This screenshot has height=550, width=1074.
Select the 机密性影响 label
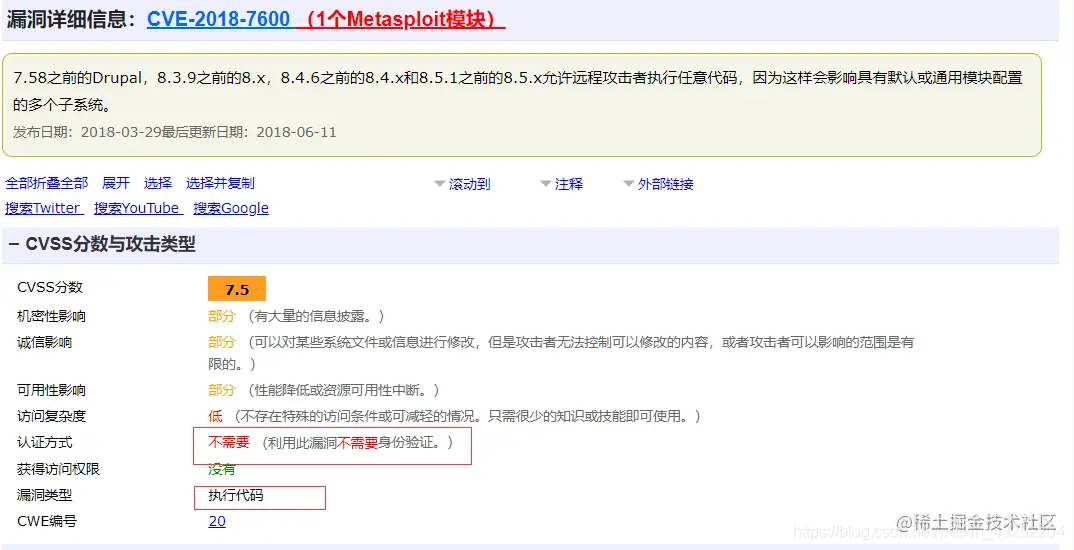(51, 316)
